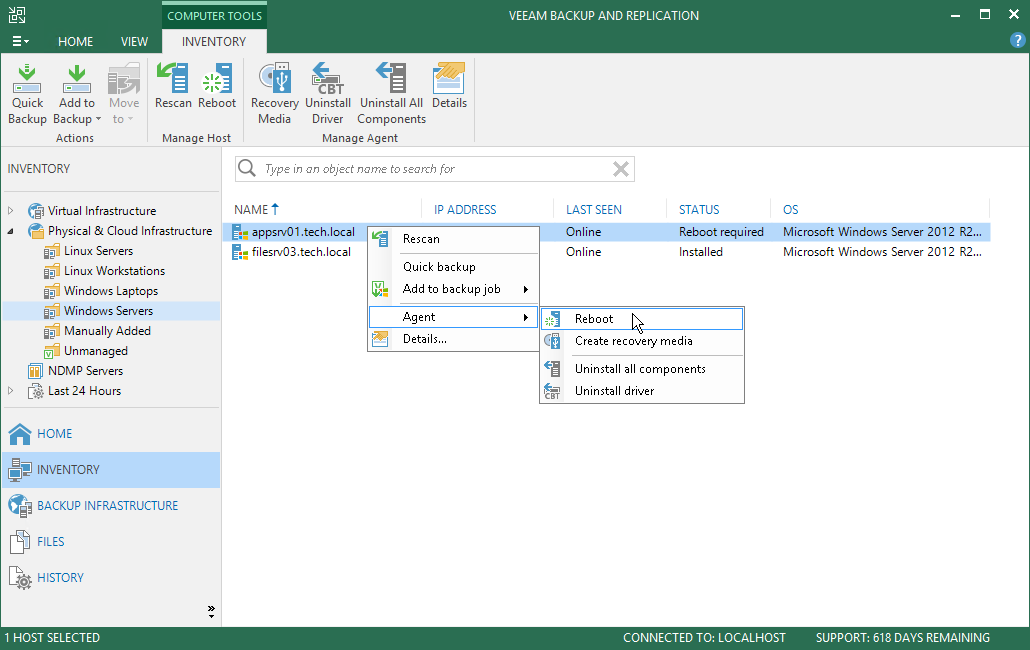Open the Unmanaged group
Screen dimensions: 1030x650
[x=96, y=351]
